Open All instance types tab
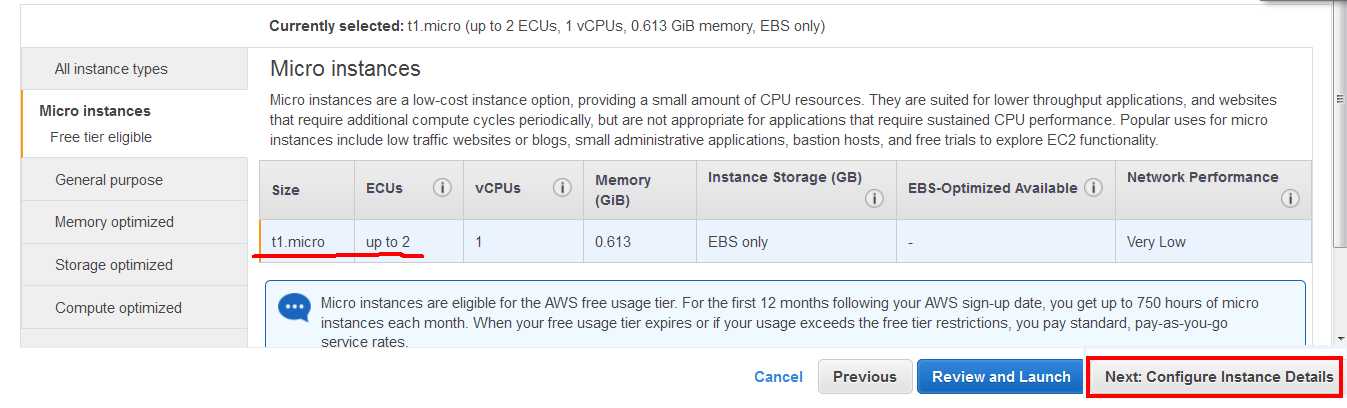Screen dimensions: 1347x408 tap(133, 69)
